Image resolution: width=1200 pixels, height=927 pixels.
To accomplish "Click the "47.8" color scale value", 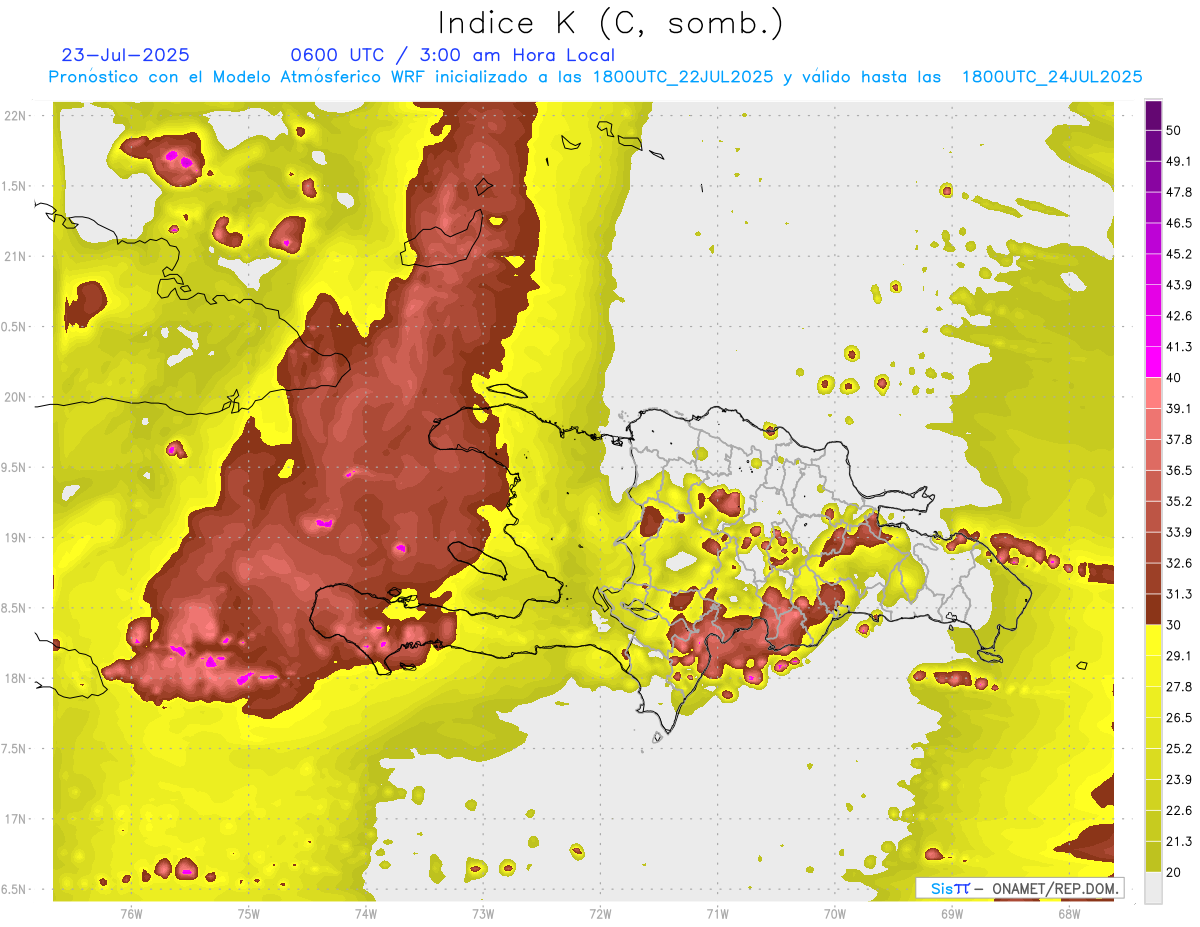I will click(1179, 192).
